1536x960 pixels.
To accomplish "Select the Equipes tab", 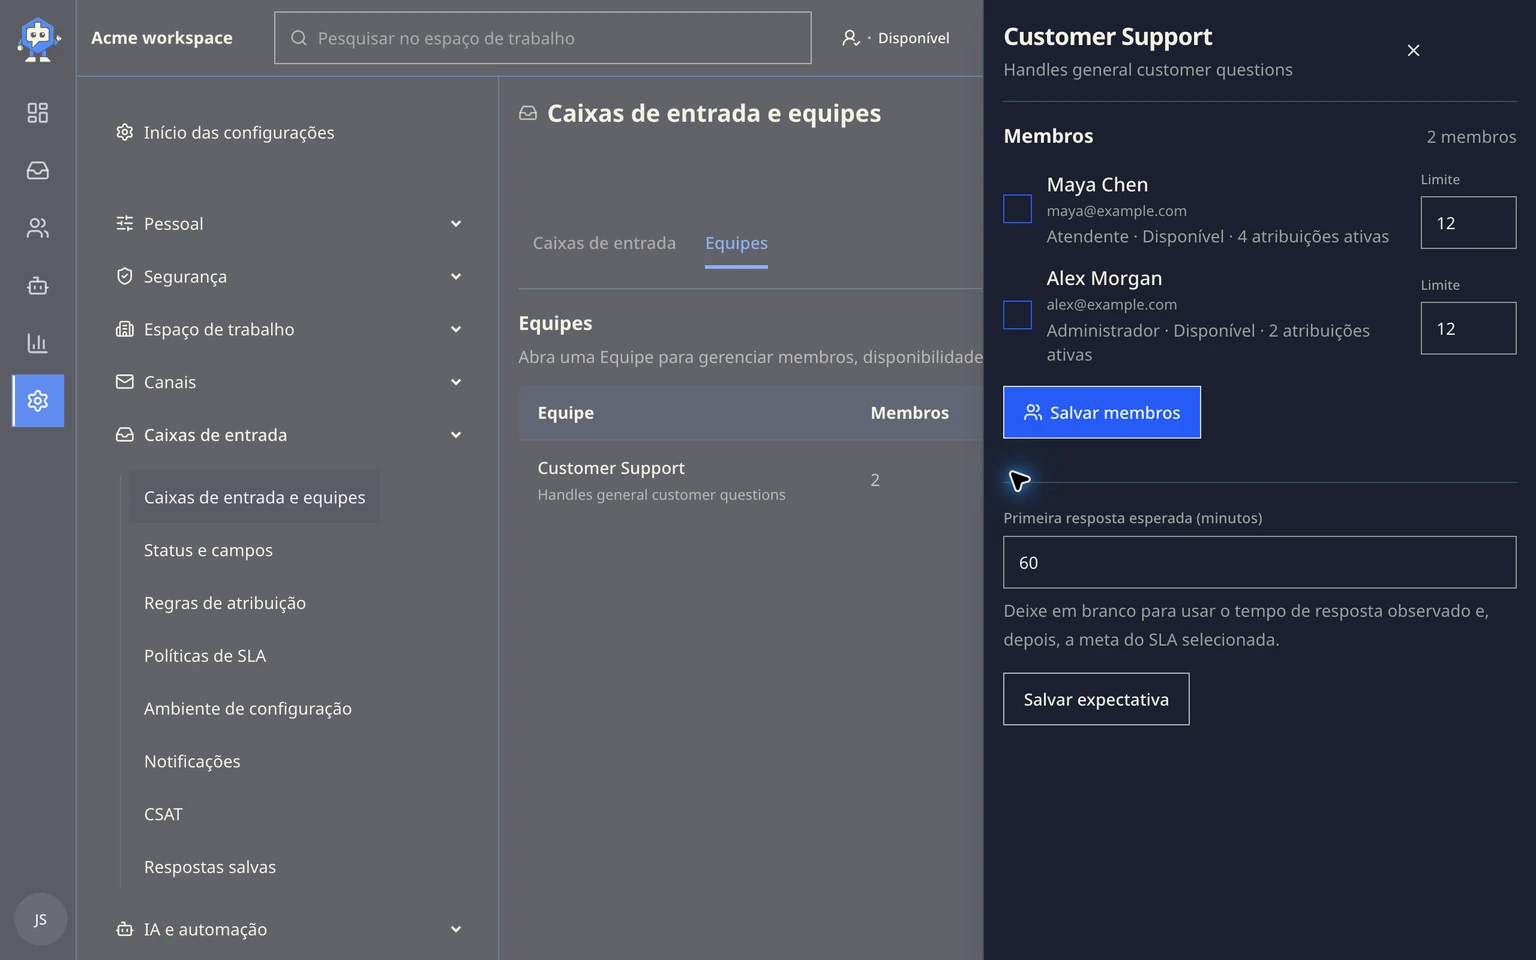I will [736, 243].
